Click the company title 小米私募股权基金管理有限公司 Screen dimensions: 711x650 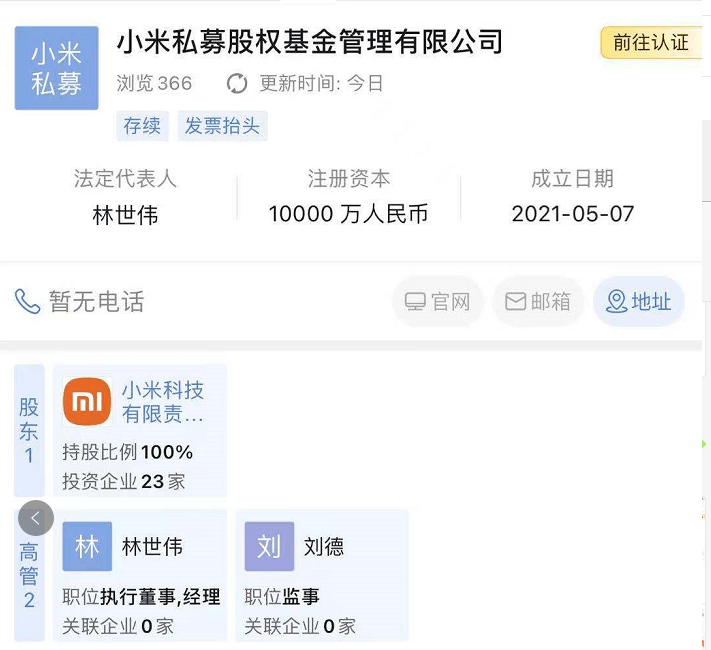point(310,42)
